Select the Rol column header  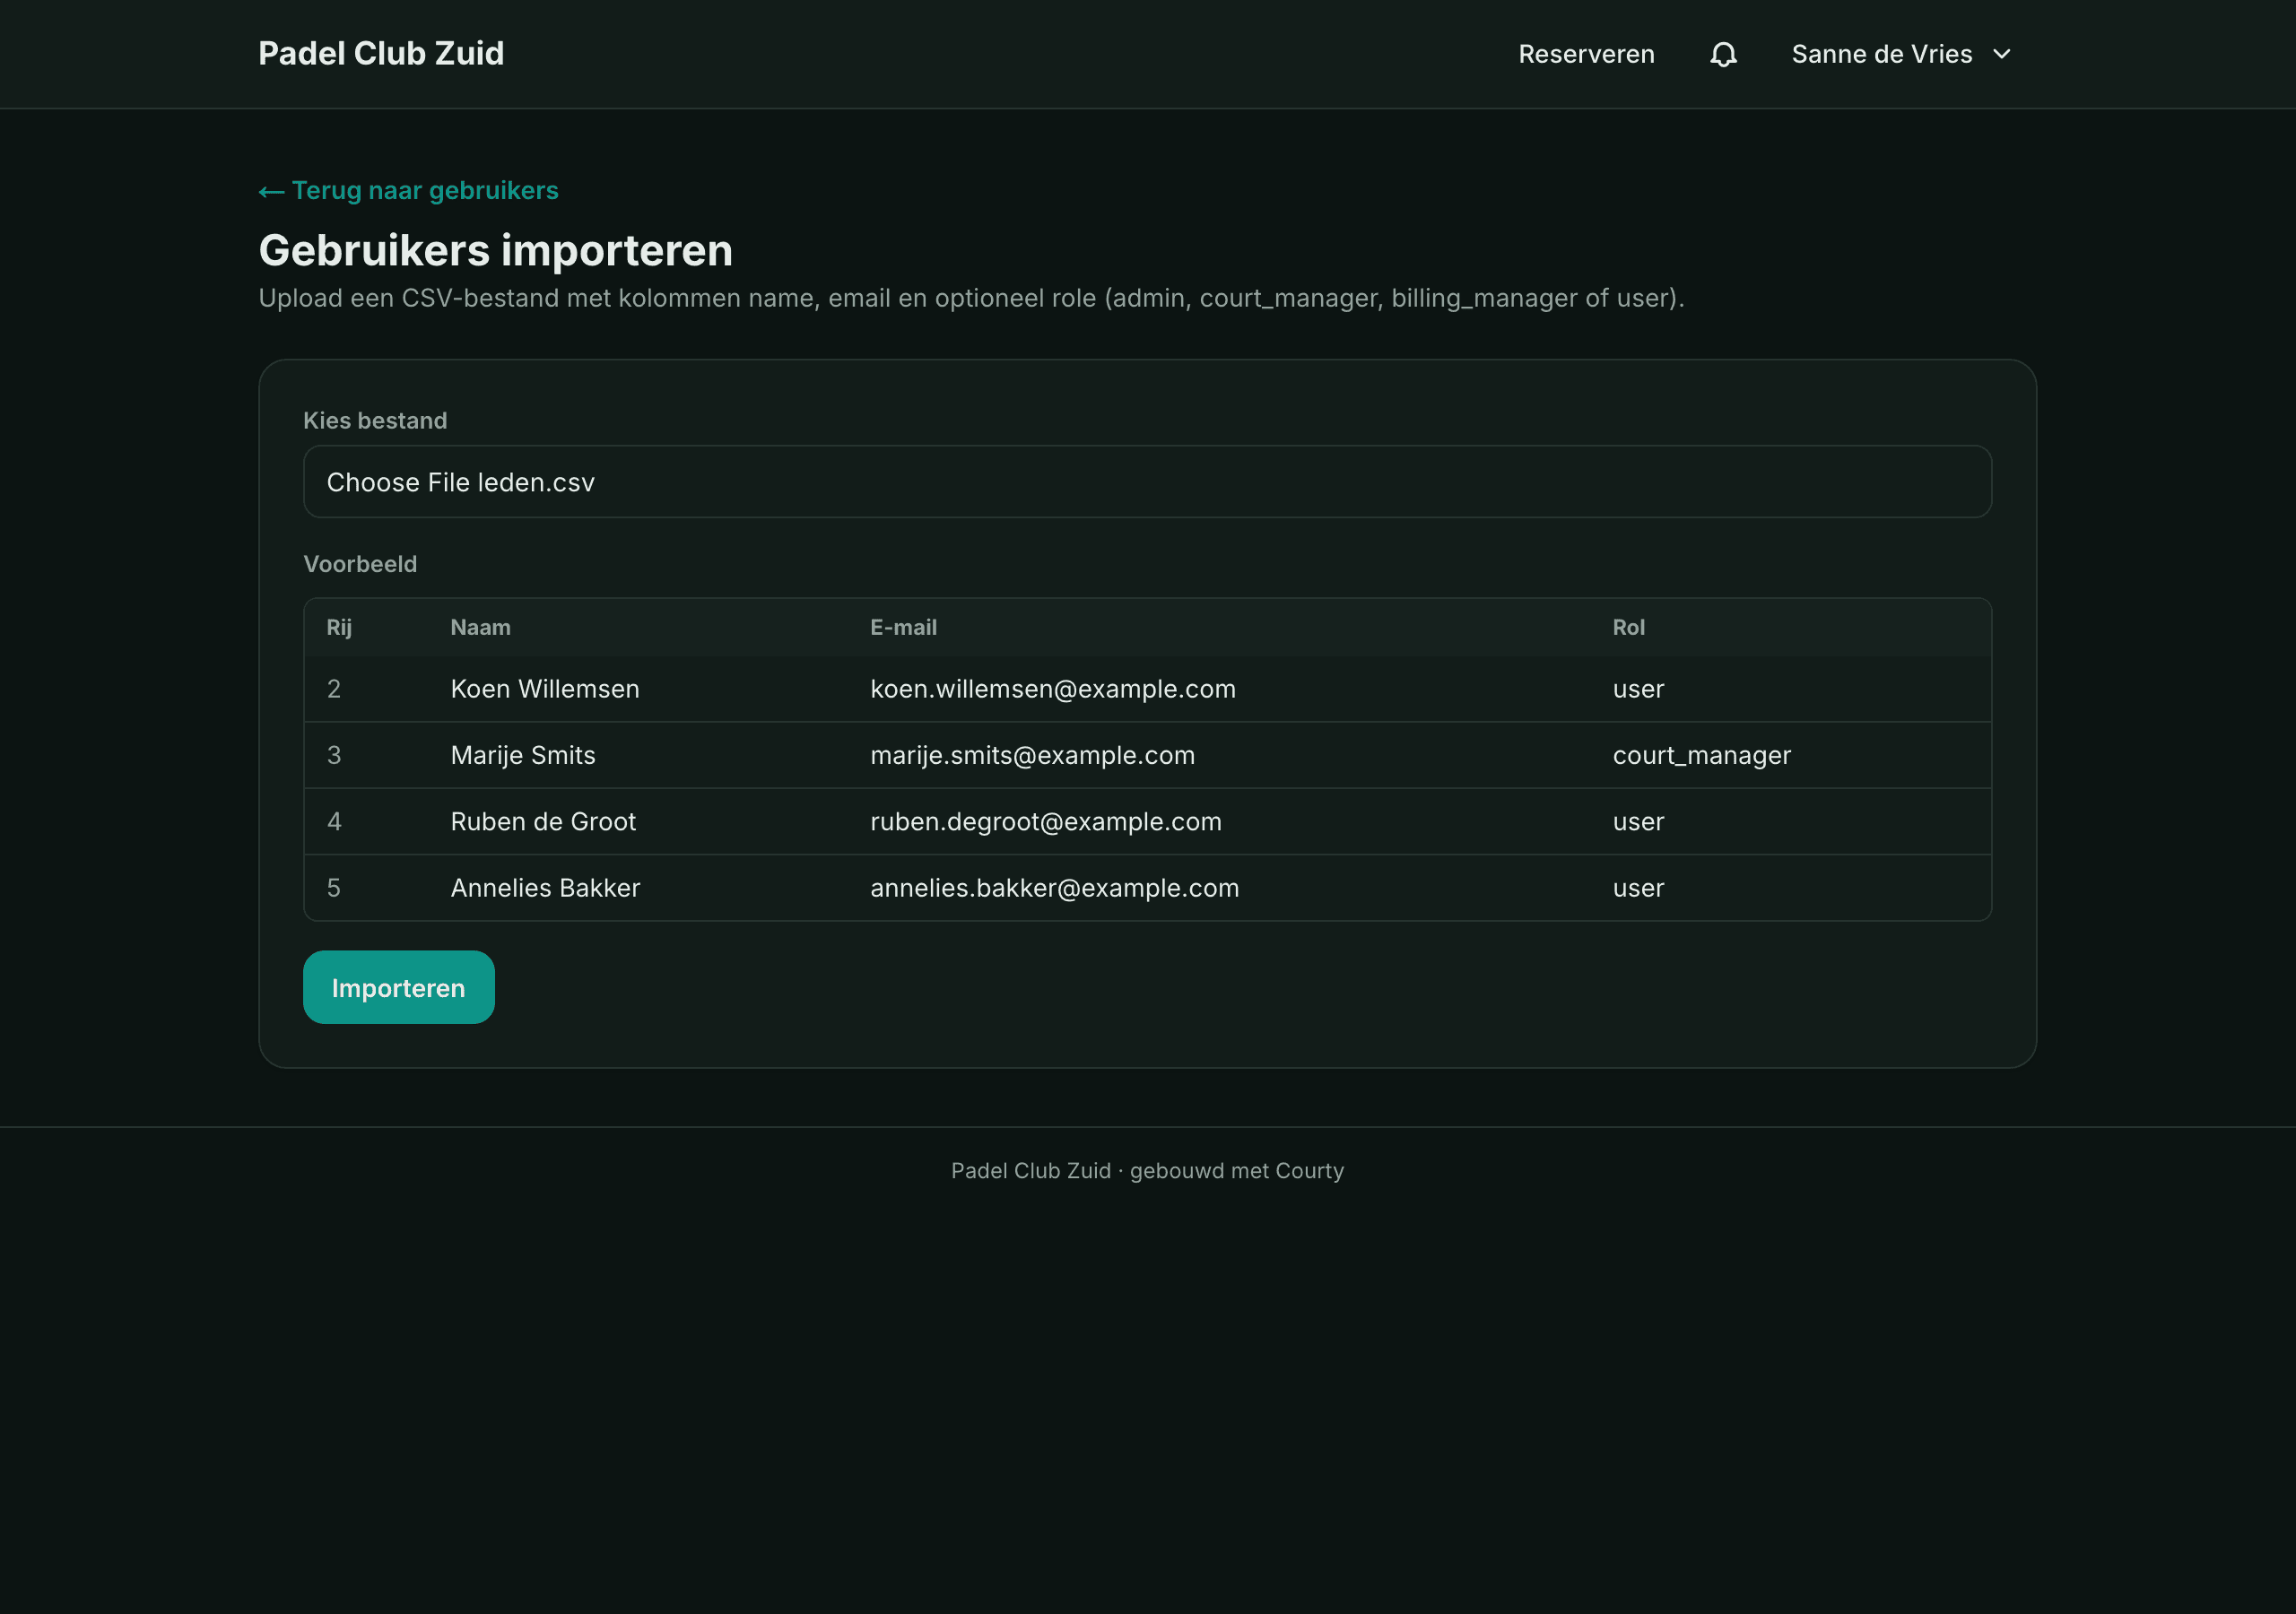(x=1628, y=627)
